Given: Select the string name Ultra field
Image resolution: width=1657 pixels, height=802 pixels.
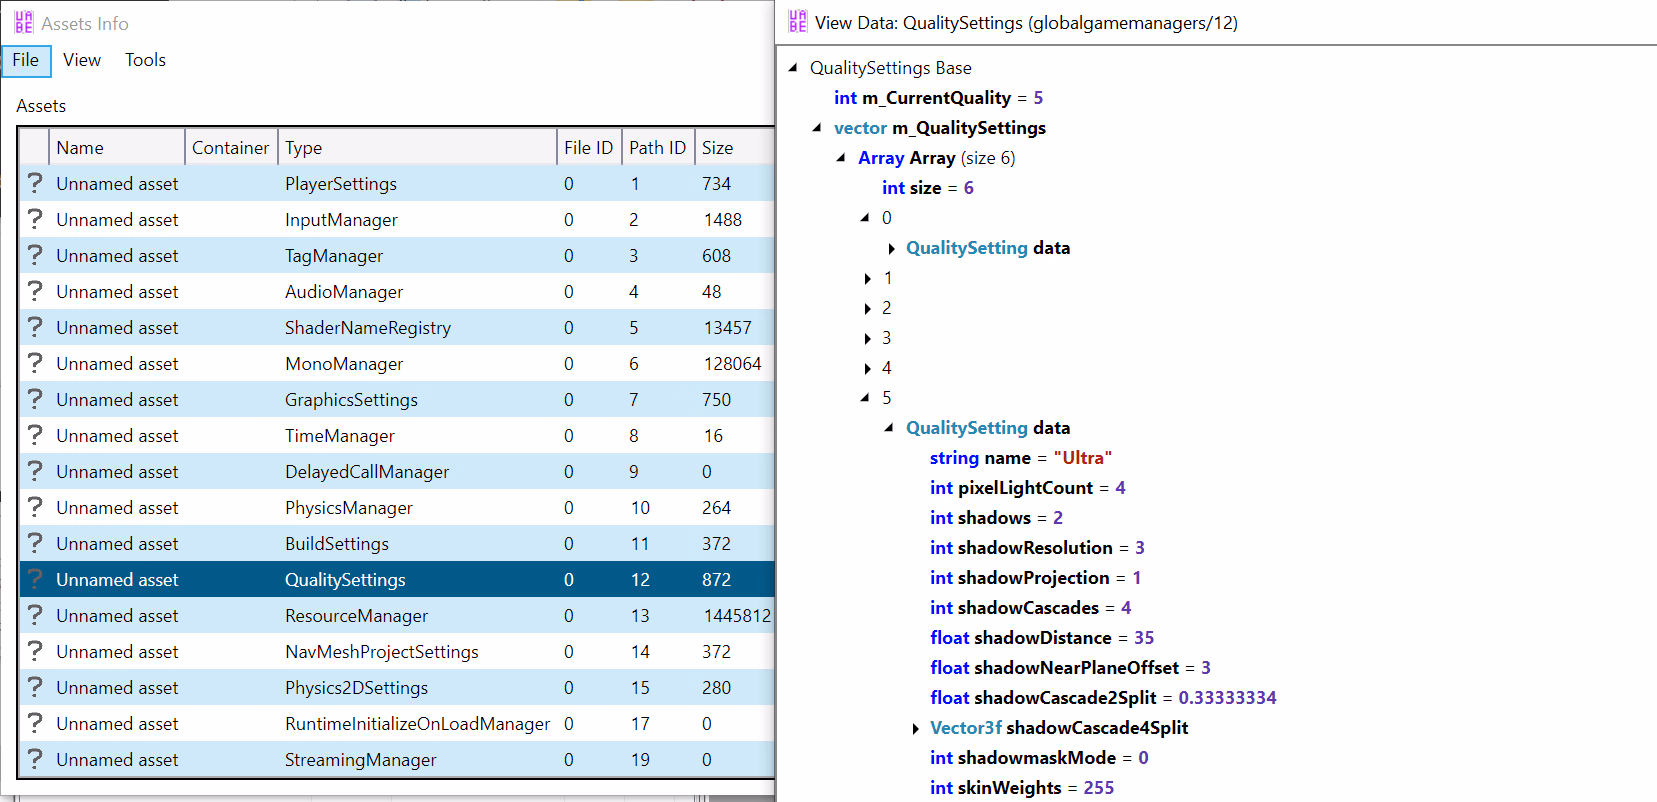Looking at the screenshot, I should 1020,458.
